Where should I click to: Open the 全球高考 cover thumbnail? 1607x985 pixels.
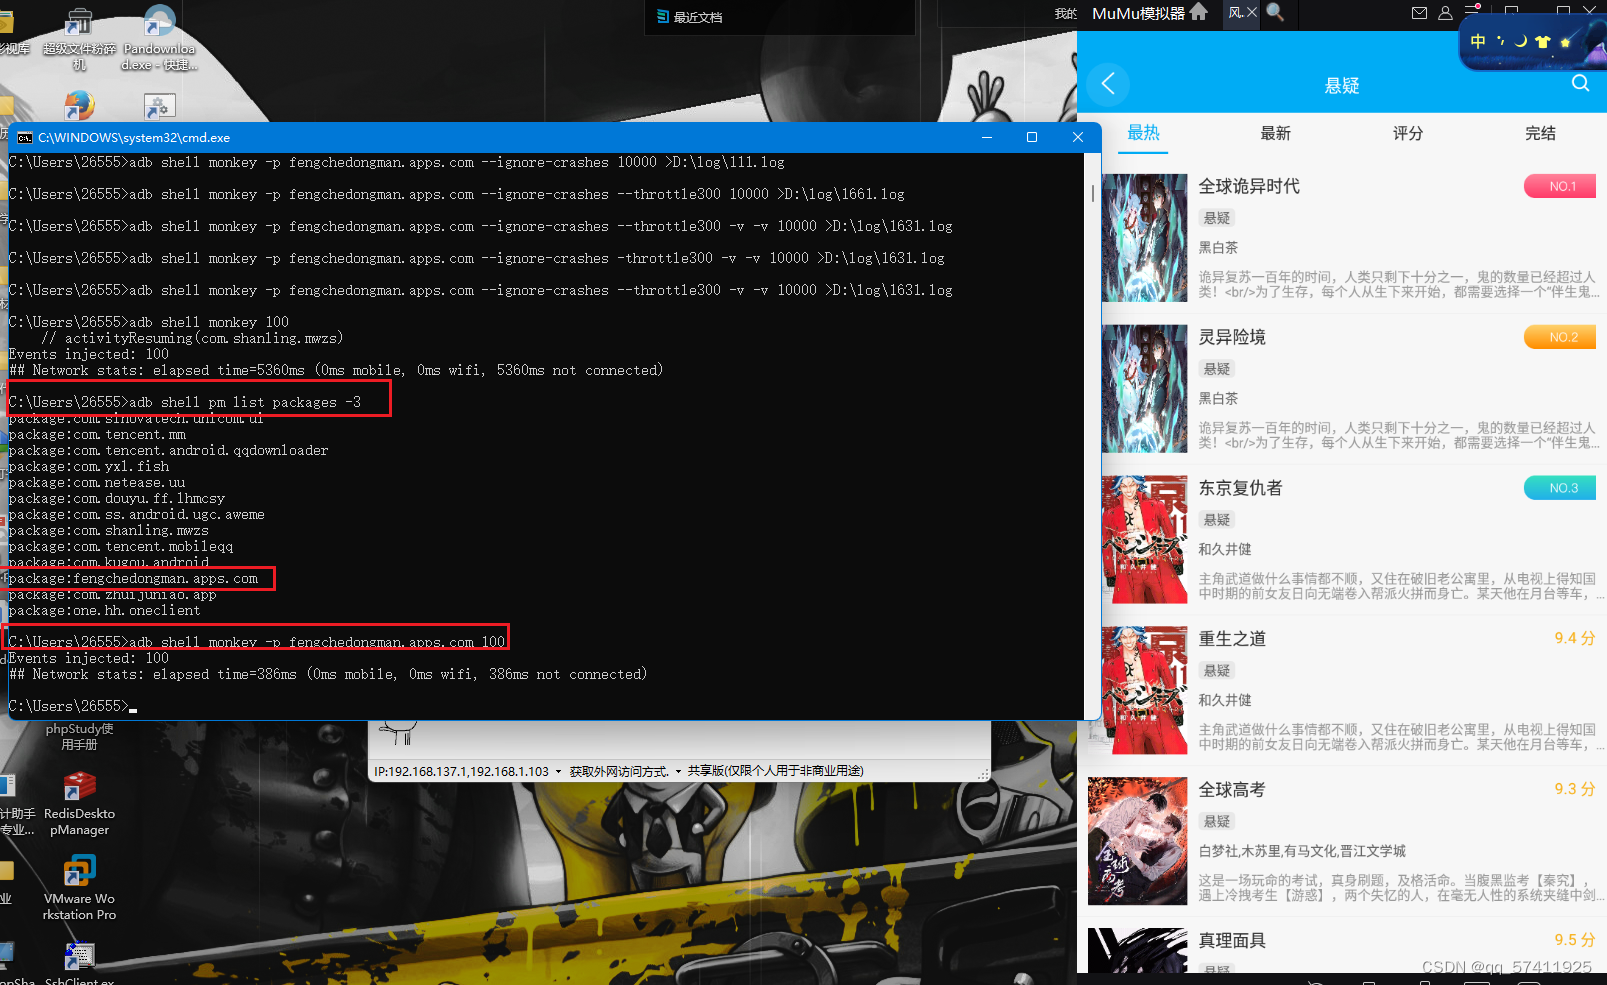(1138, 841)
